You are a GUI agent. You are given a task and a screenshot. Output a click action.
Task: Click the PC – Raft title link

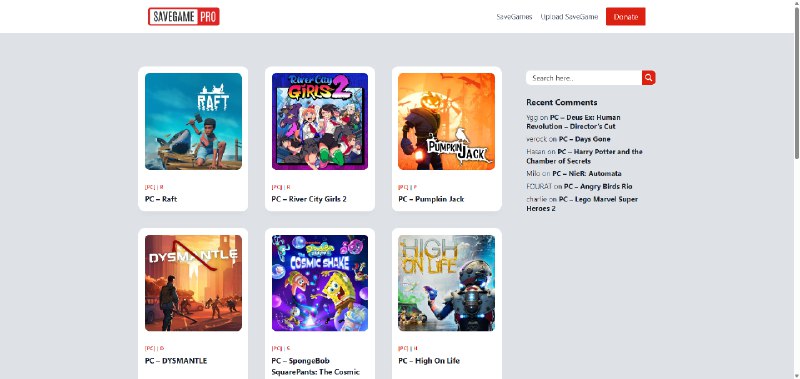[161, 199]
